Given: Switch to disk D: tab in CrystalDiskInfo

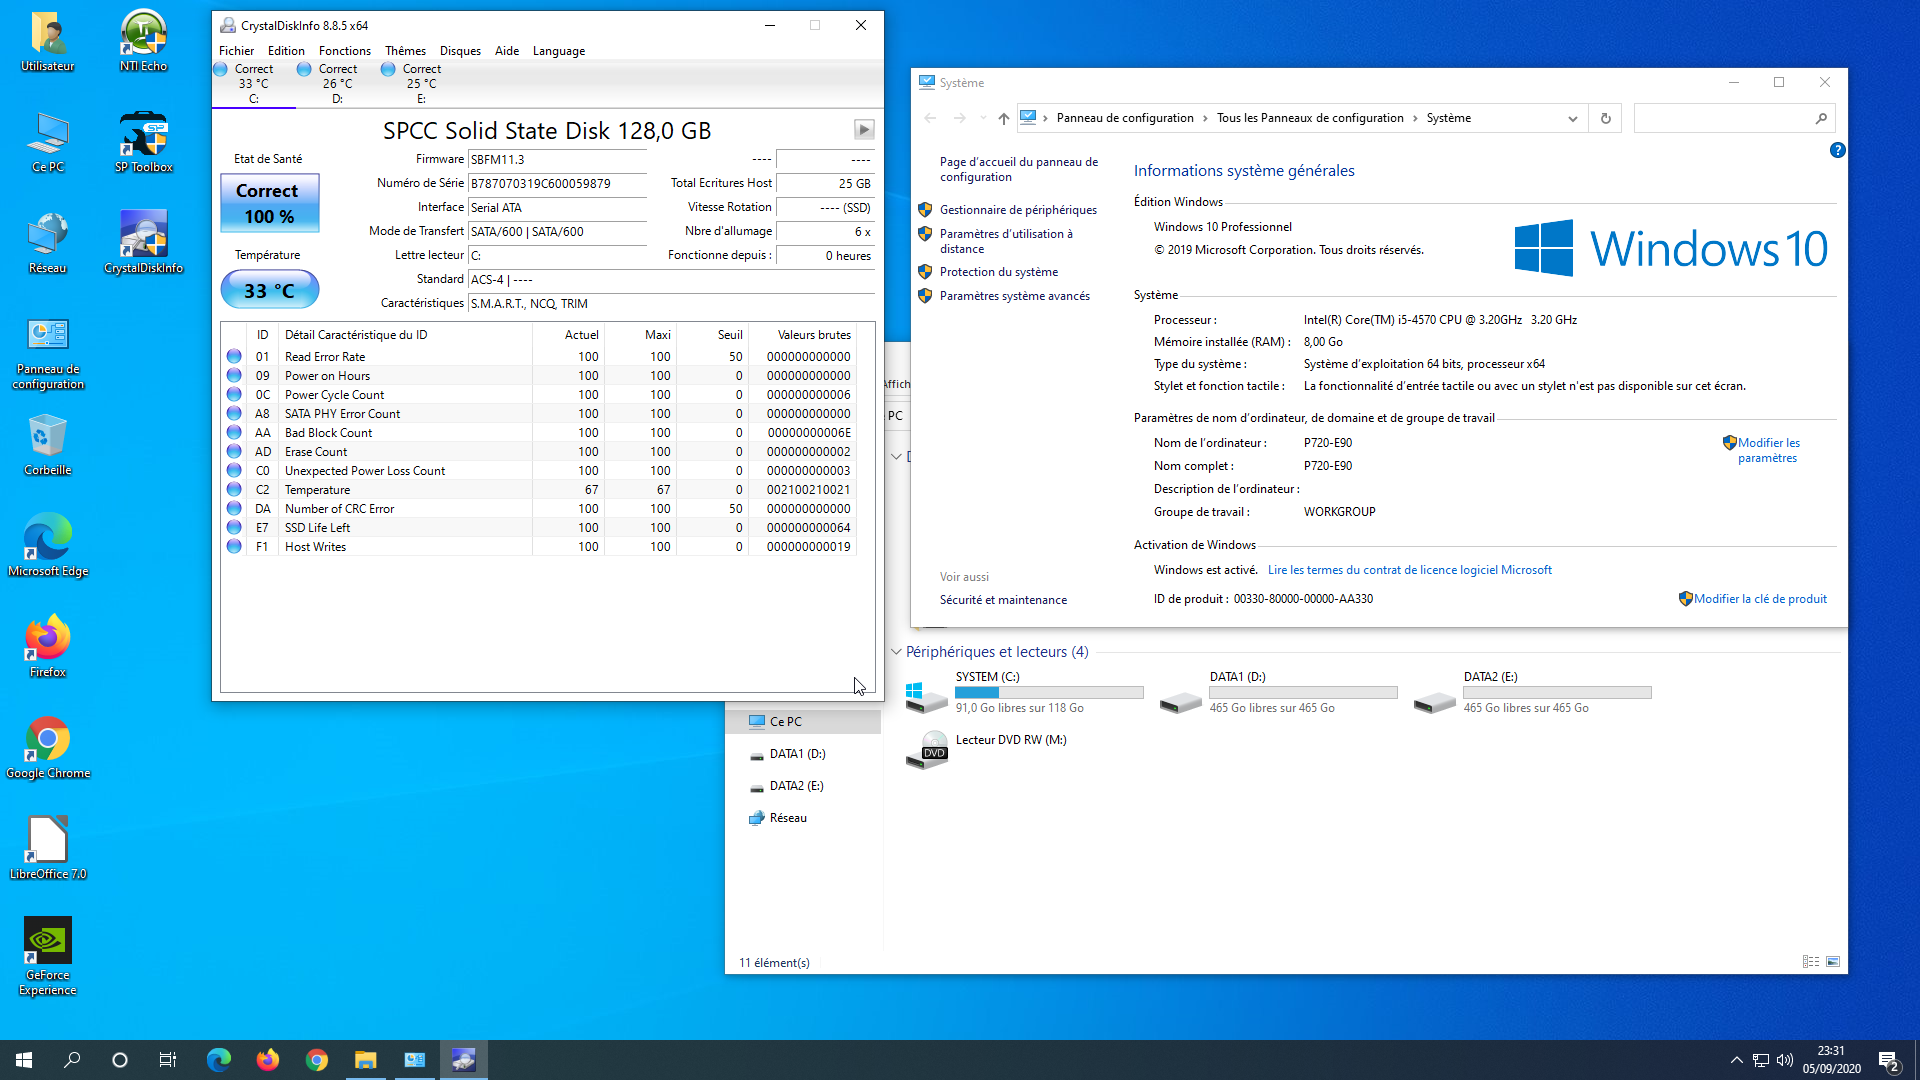Looking at the screenshot, I should [x=336, y=84].
